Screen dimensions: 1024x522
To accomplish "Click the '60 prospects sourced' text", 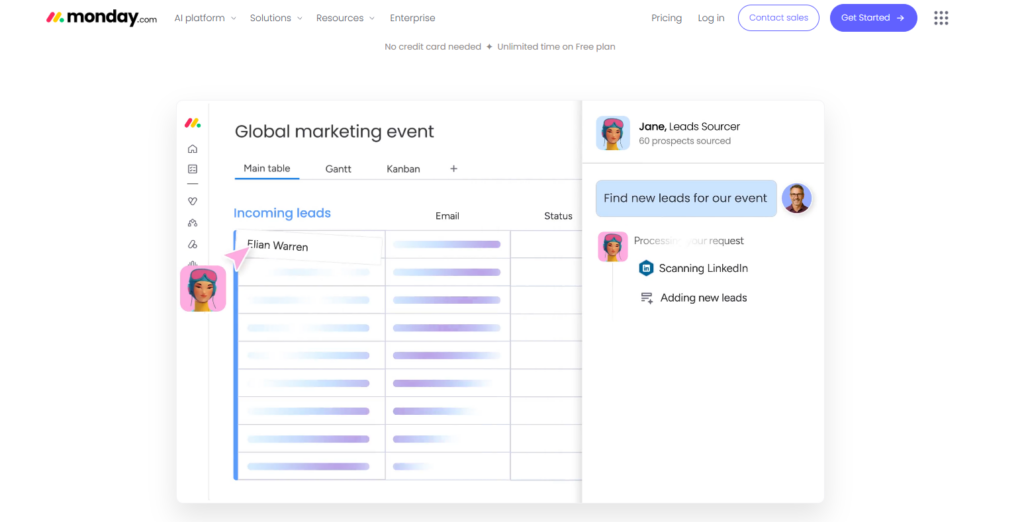I will click(x=684, y=141).
